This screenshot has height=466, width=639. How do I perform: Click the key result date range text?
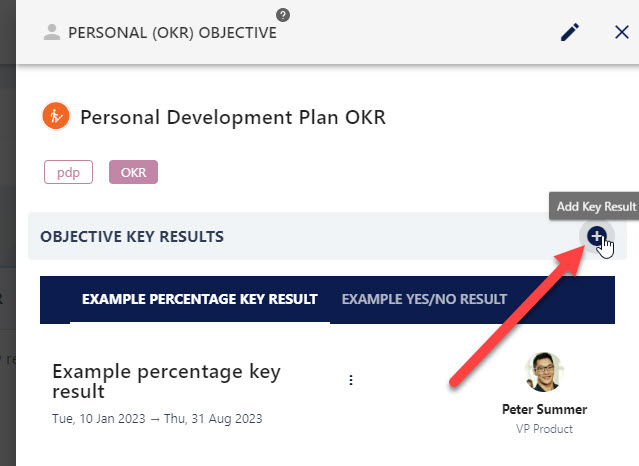coord(157,419)
